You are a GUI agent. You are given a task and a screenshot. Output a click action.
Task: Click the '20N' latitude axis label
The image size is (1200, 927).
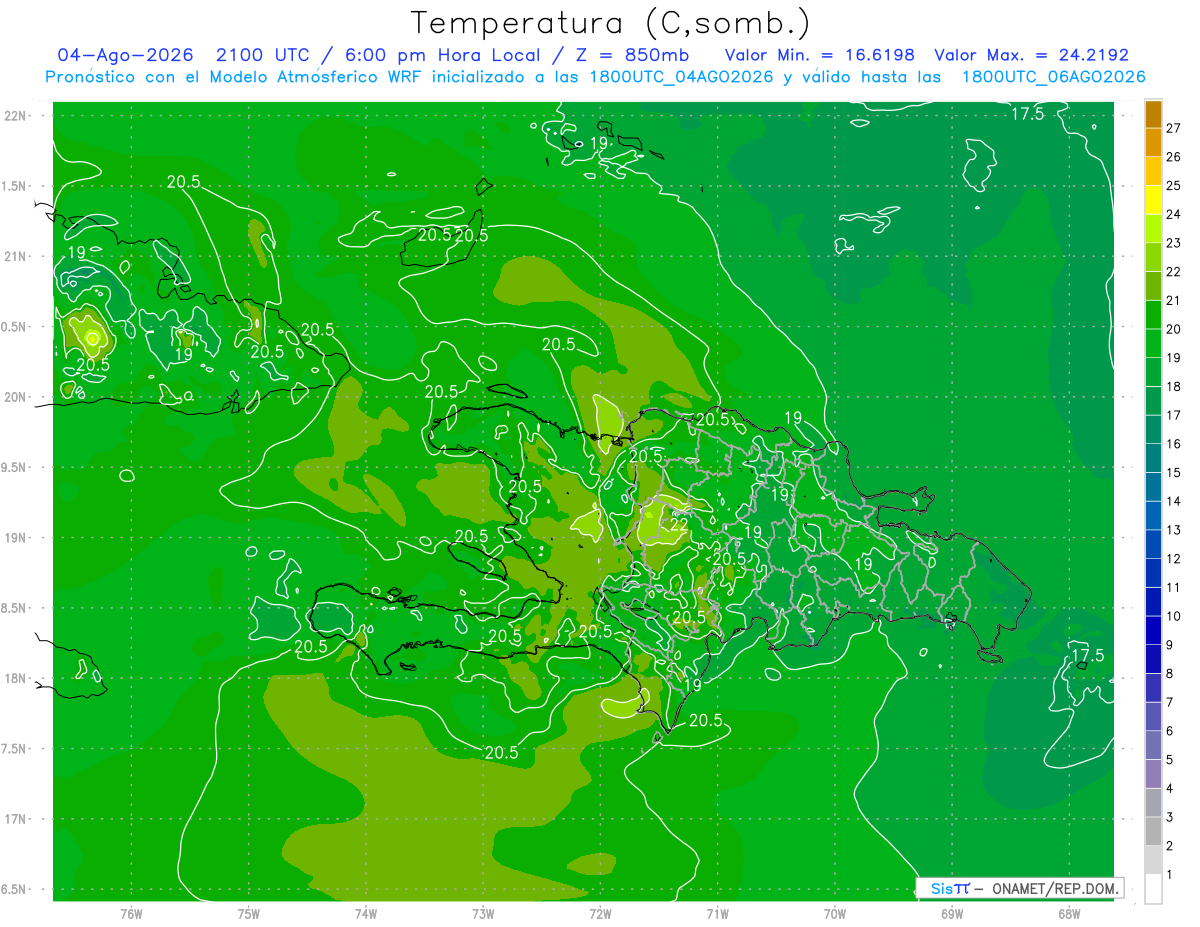(x=14, y=397)
